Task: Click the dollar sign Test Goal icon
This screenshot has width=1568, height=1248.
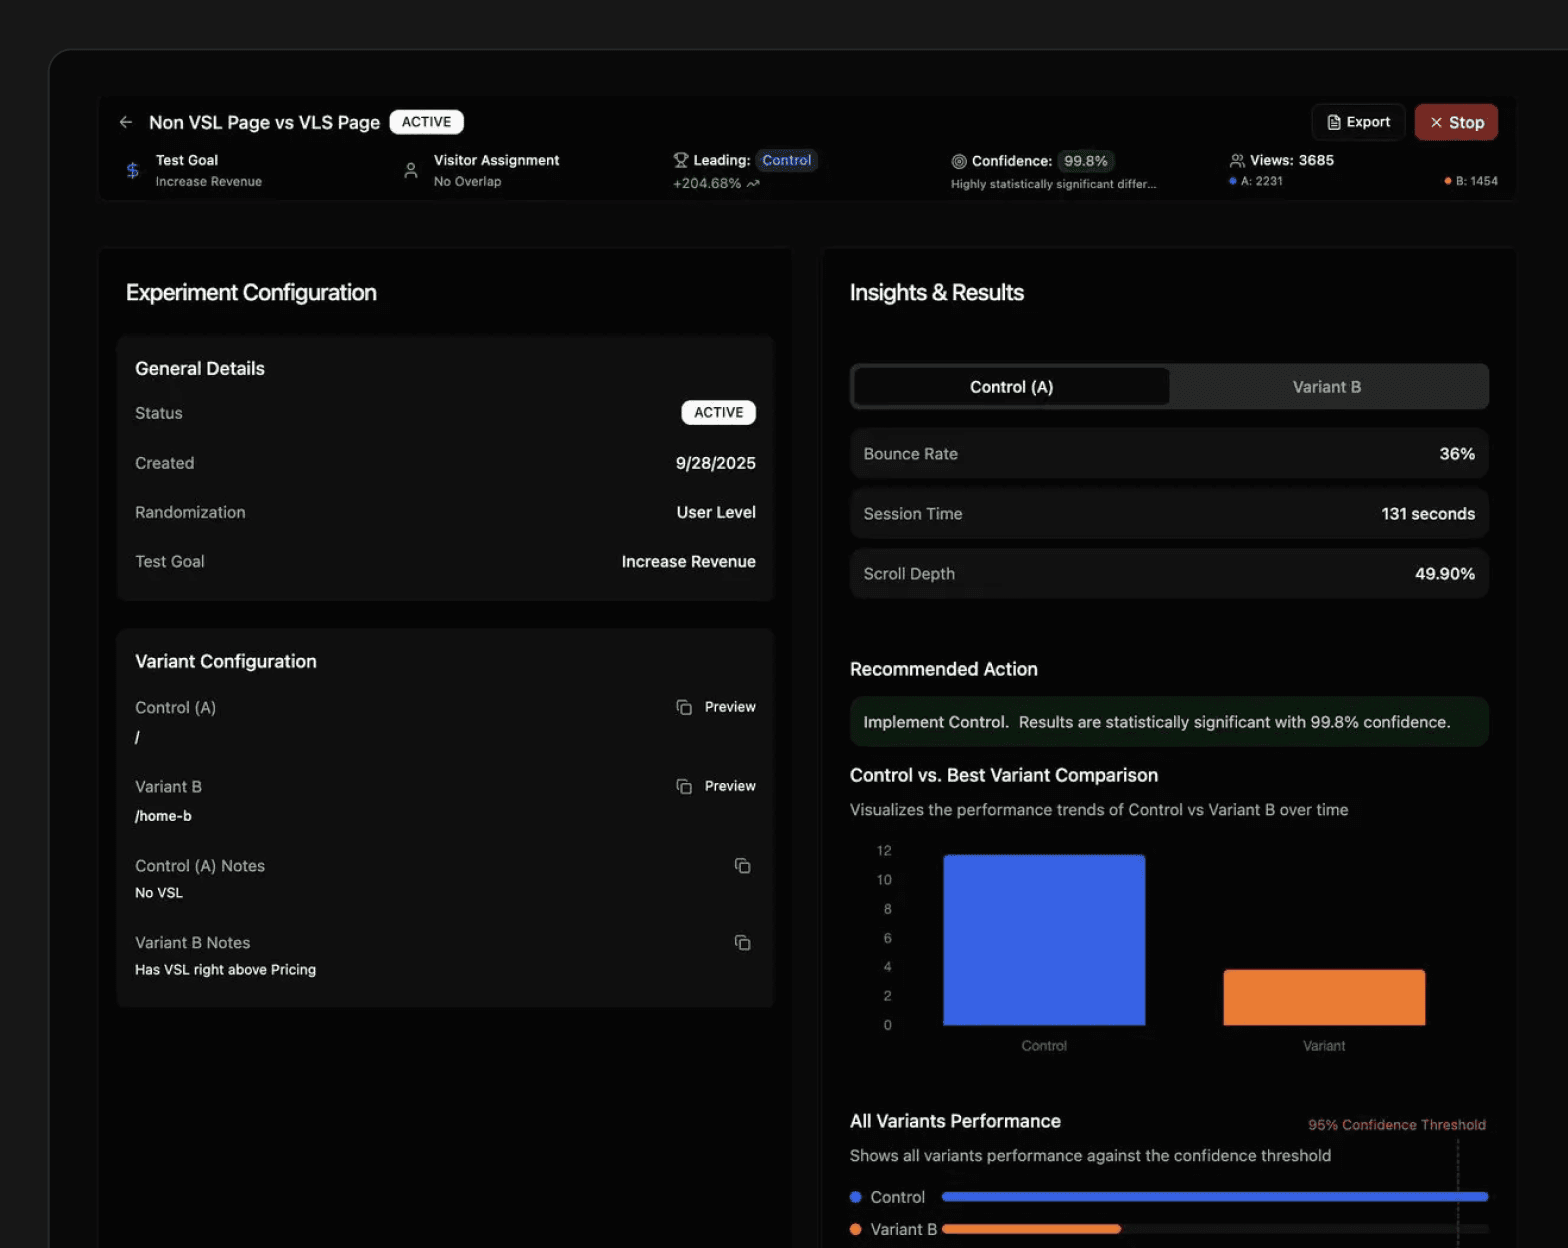Action: click(x=132, y=170)
